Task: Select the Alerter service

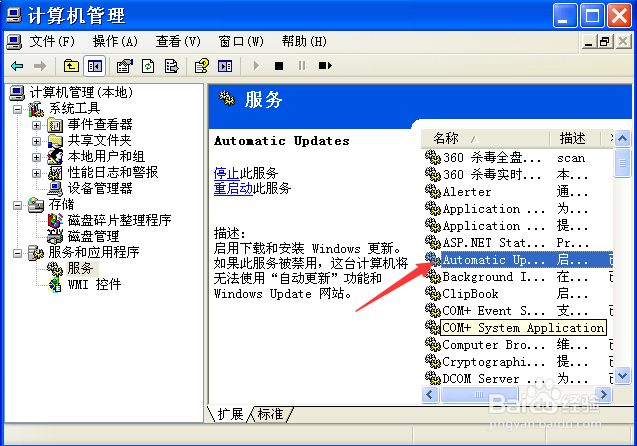Action: click(x=518, y=192)
